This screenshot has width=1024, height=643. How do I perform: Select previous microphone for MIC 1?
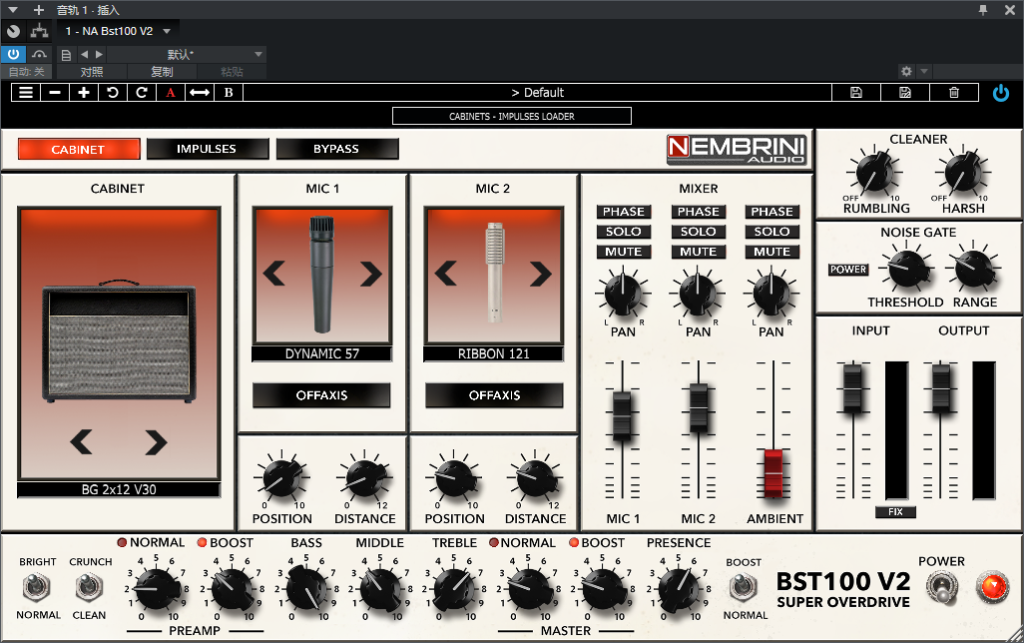pyautogui.click(x=274, y=274)
